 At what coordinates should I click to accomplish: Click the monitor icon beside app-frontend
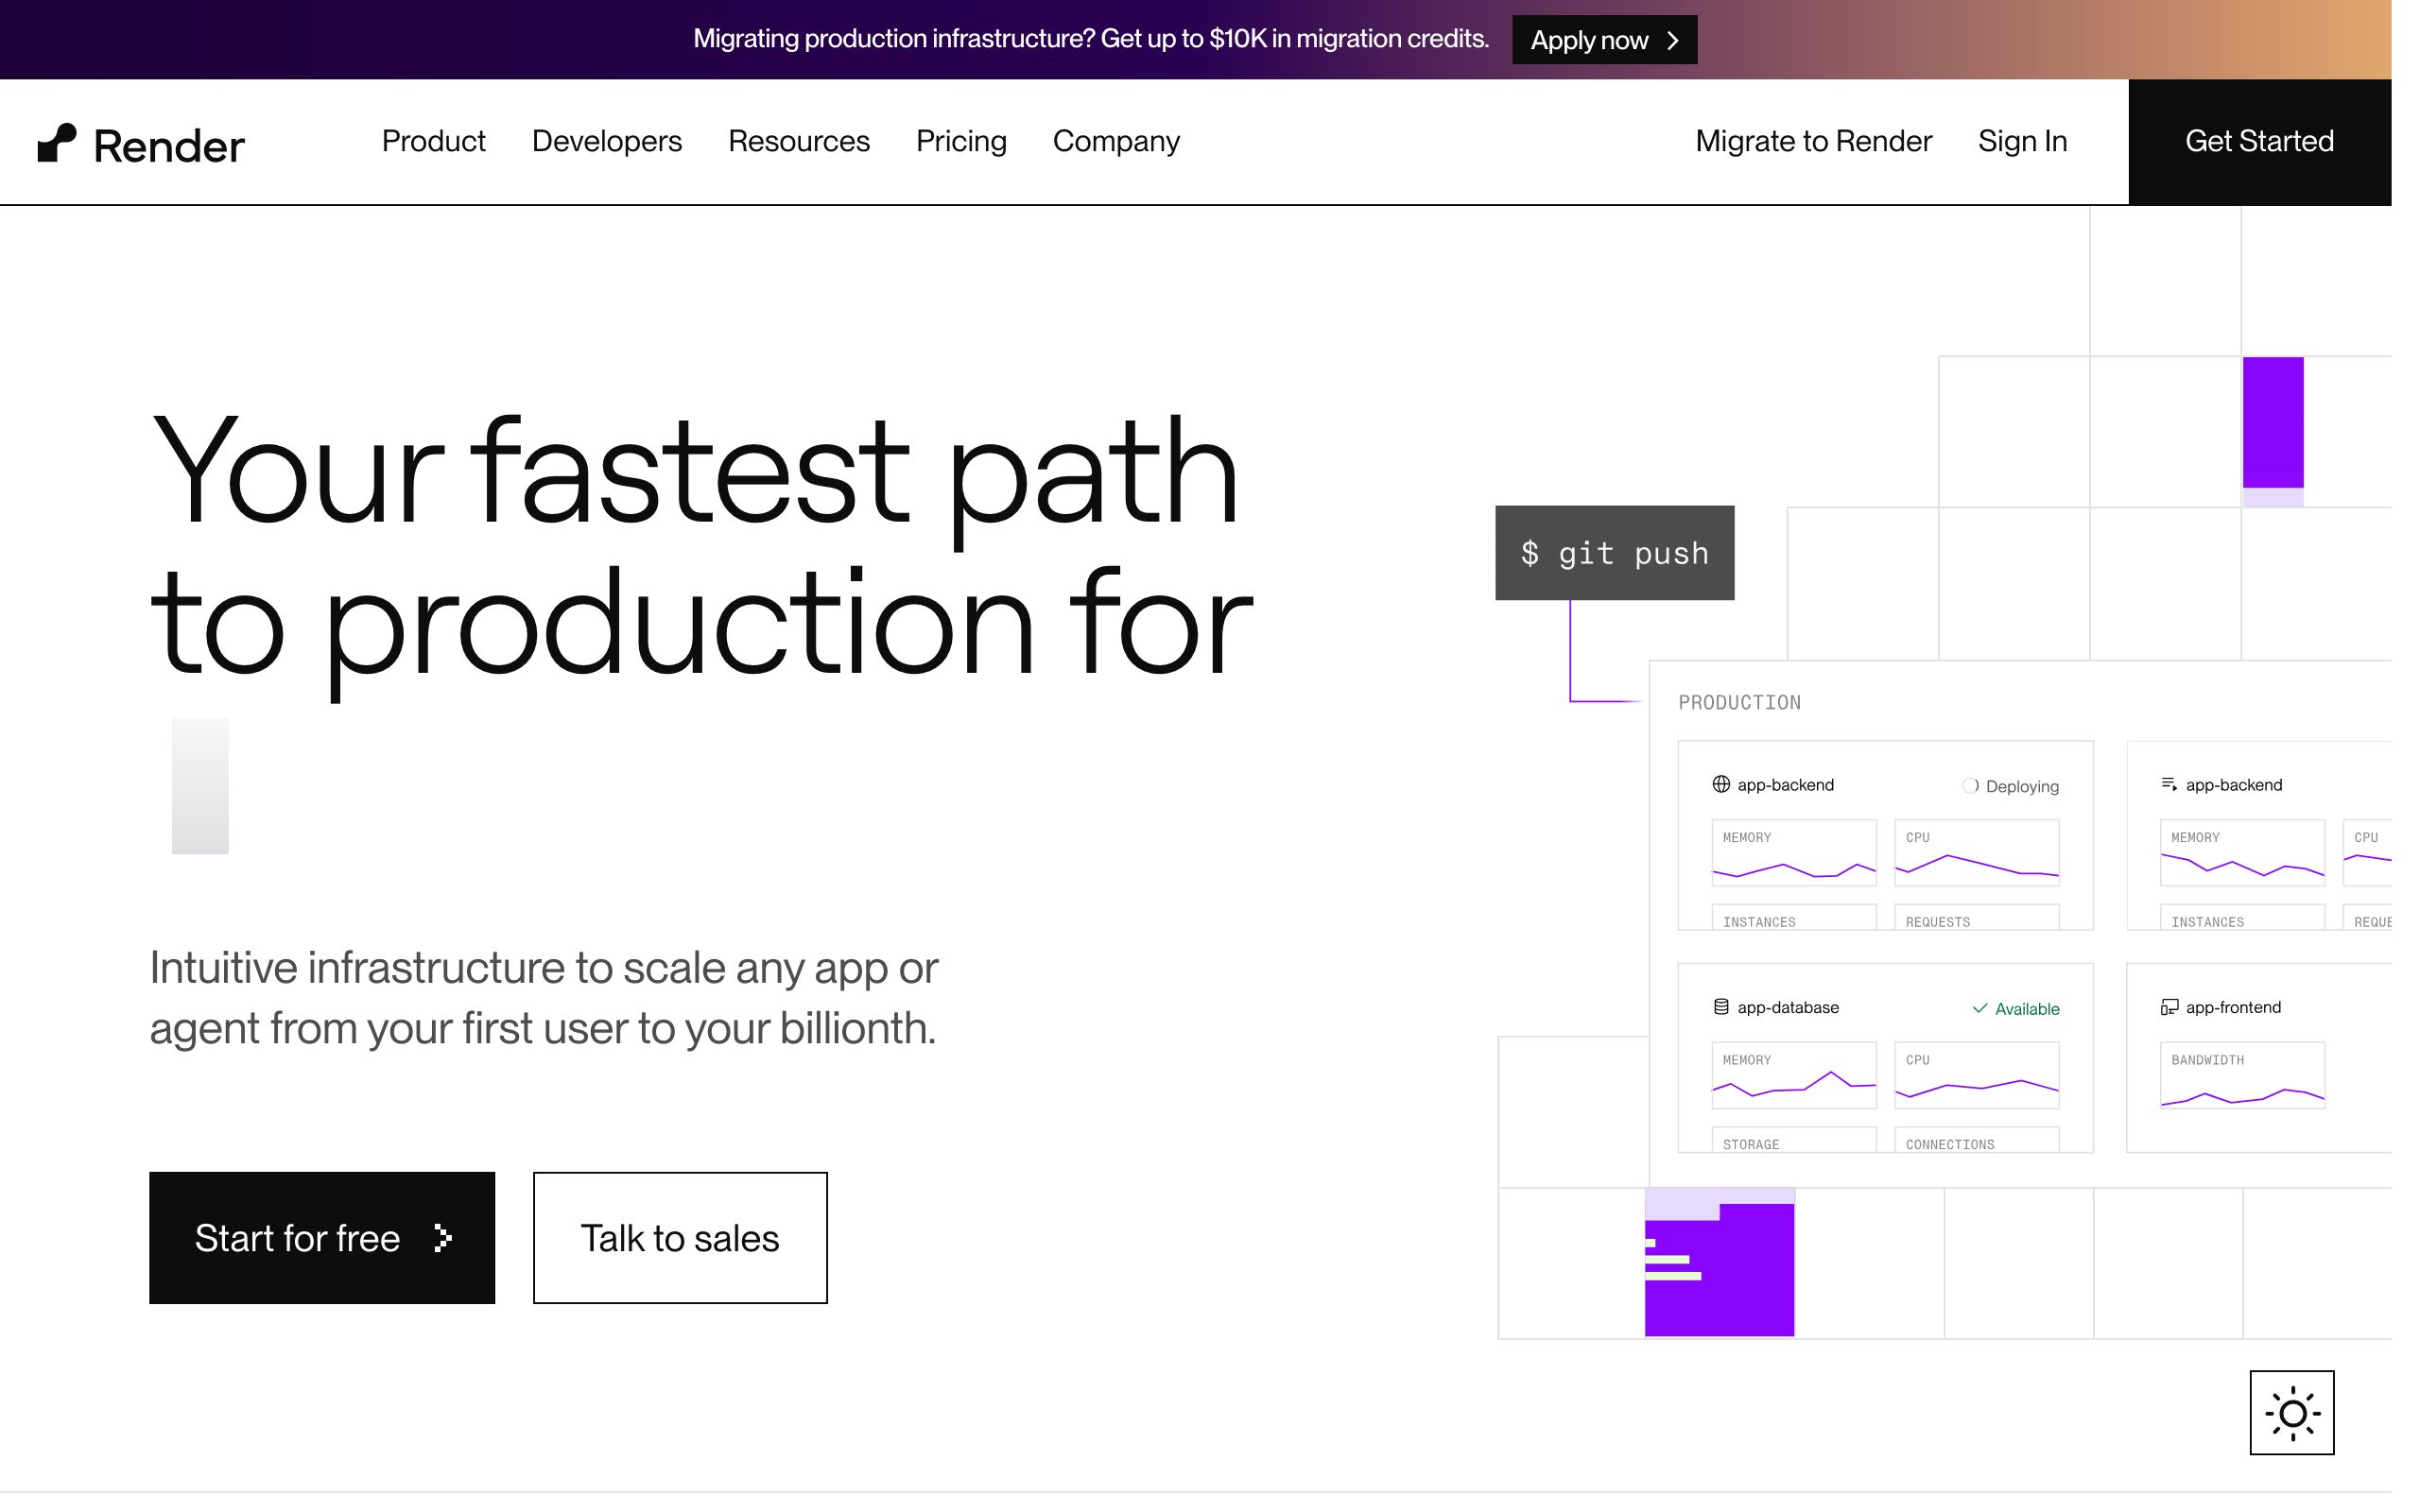[x=2169, y=1007]
